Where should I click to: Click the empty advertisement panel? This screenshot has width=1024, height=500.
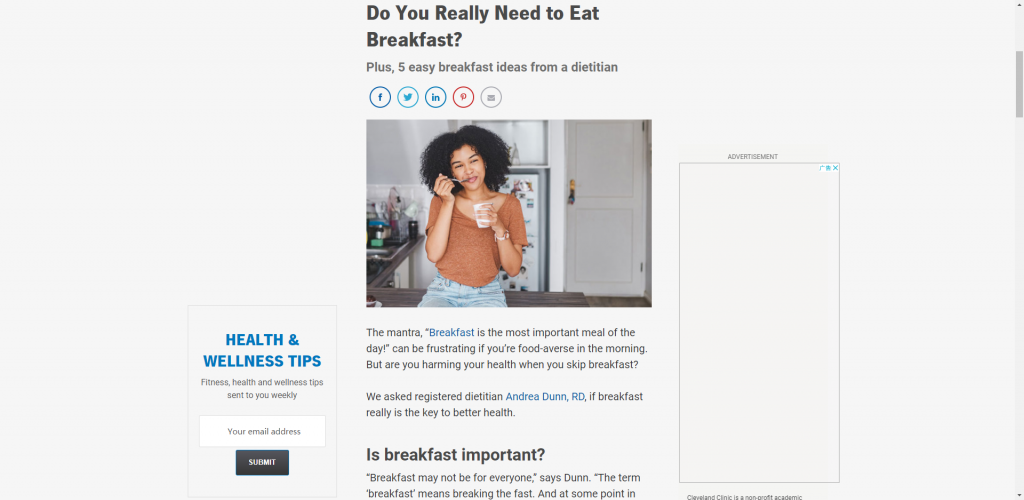click(x=759, y=322)
